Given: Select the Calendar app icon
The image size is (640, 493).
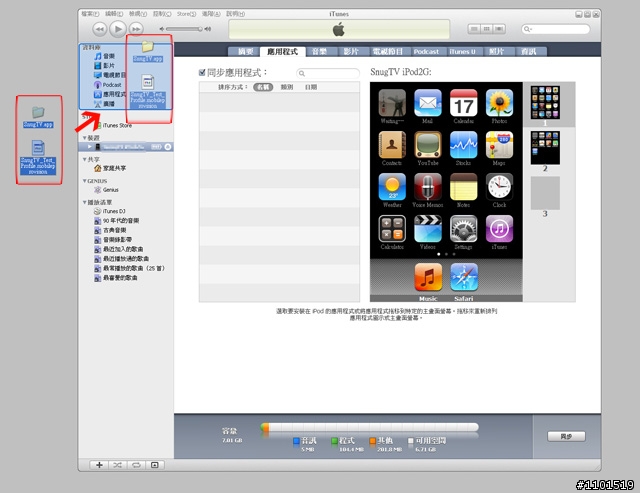Looking at the screenshot, I should pos(464,103).
